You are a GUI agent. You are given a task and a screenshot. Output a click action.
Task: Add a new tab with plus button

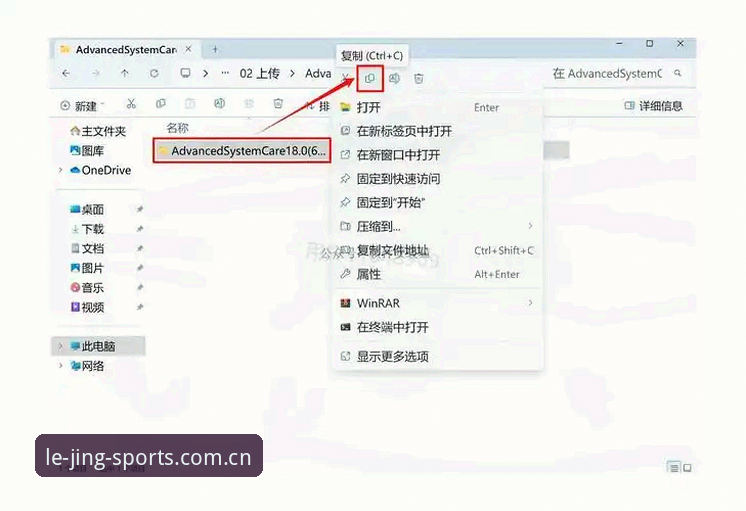click(215, 49)
